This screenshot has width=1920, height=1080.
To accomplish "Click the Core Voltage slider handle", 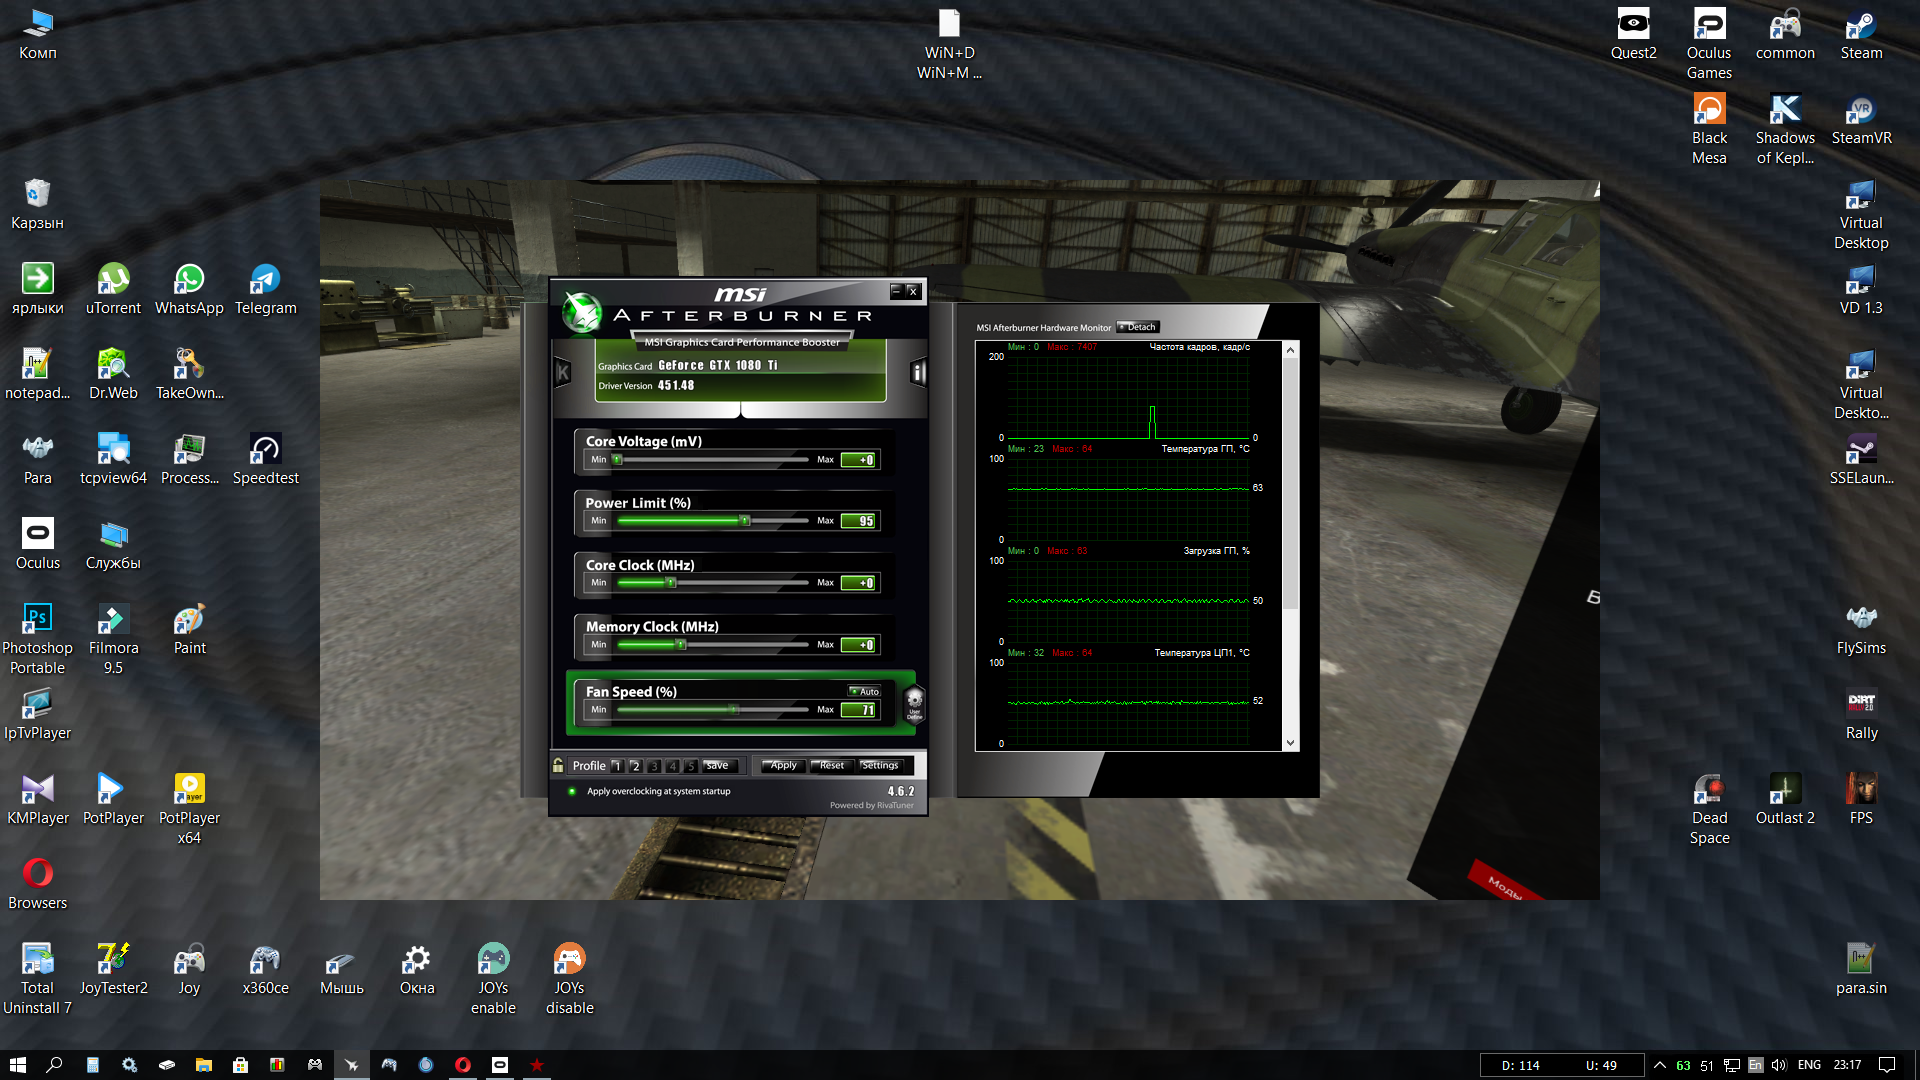I will pos(618,460).
